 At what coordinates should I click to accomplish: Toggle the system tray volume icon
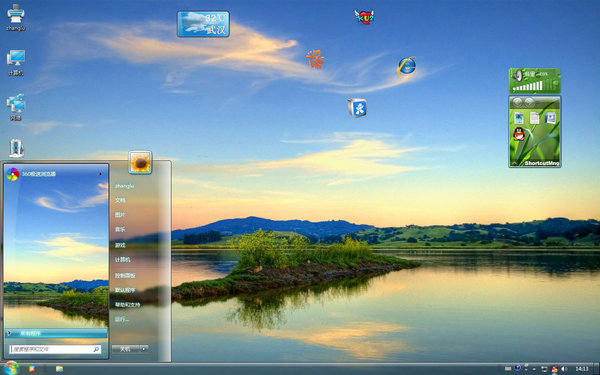[564, 369]
